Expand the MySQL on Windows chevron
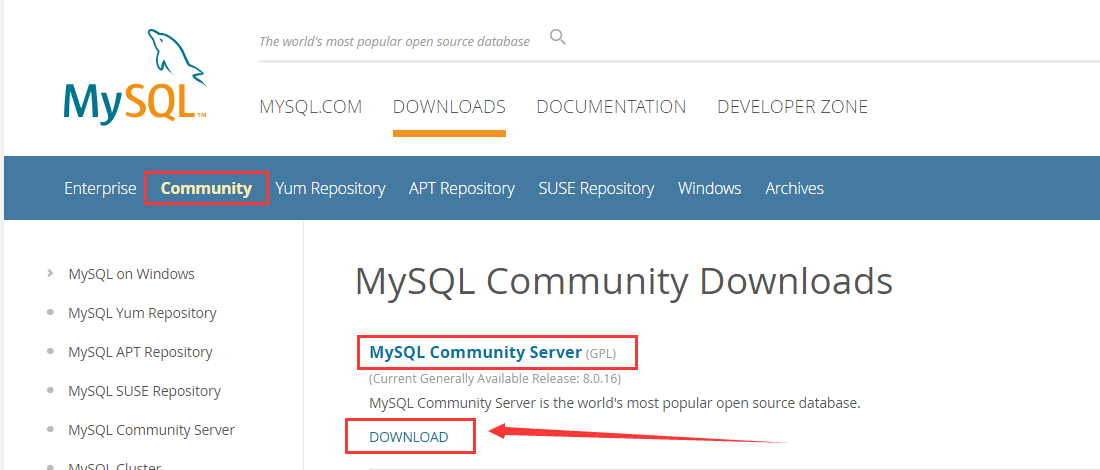 (50, 273)
